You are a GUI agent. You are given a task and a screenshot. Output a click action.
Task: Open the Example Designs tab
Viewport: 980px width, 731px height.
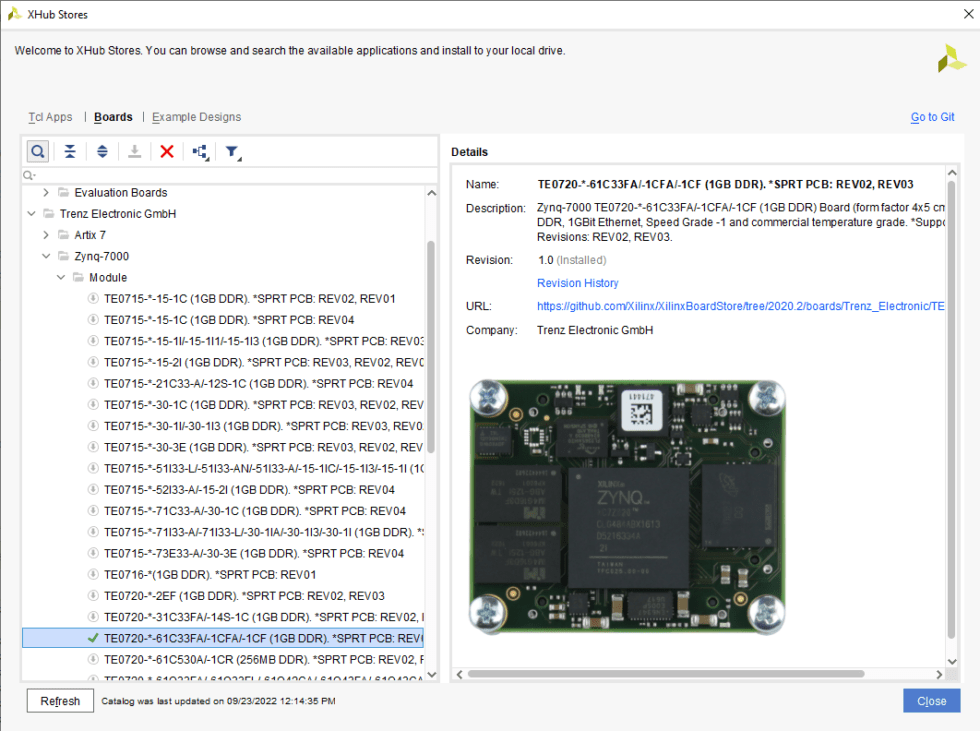(x=196, y=117)
